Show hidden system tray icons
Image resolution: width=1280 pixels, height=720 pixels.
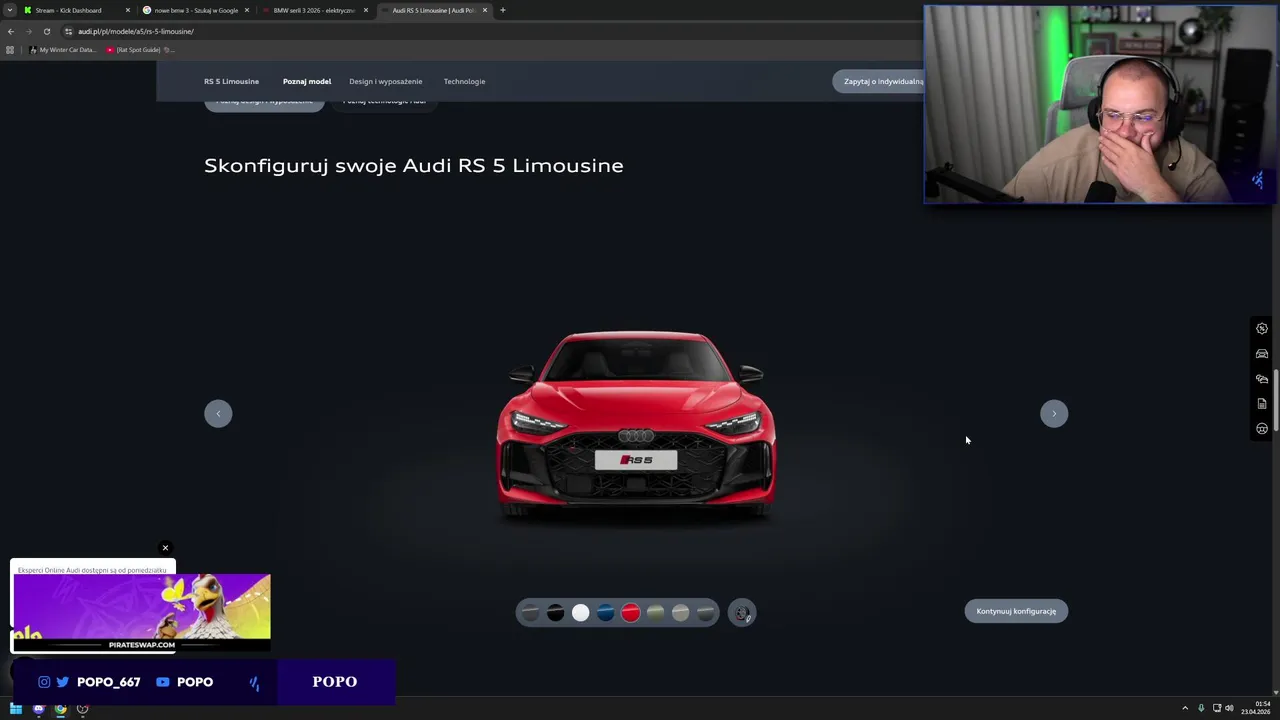pos(1185,709)
